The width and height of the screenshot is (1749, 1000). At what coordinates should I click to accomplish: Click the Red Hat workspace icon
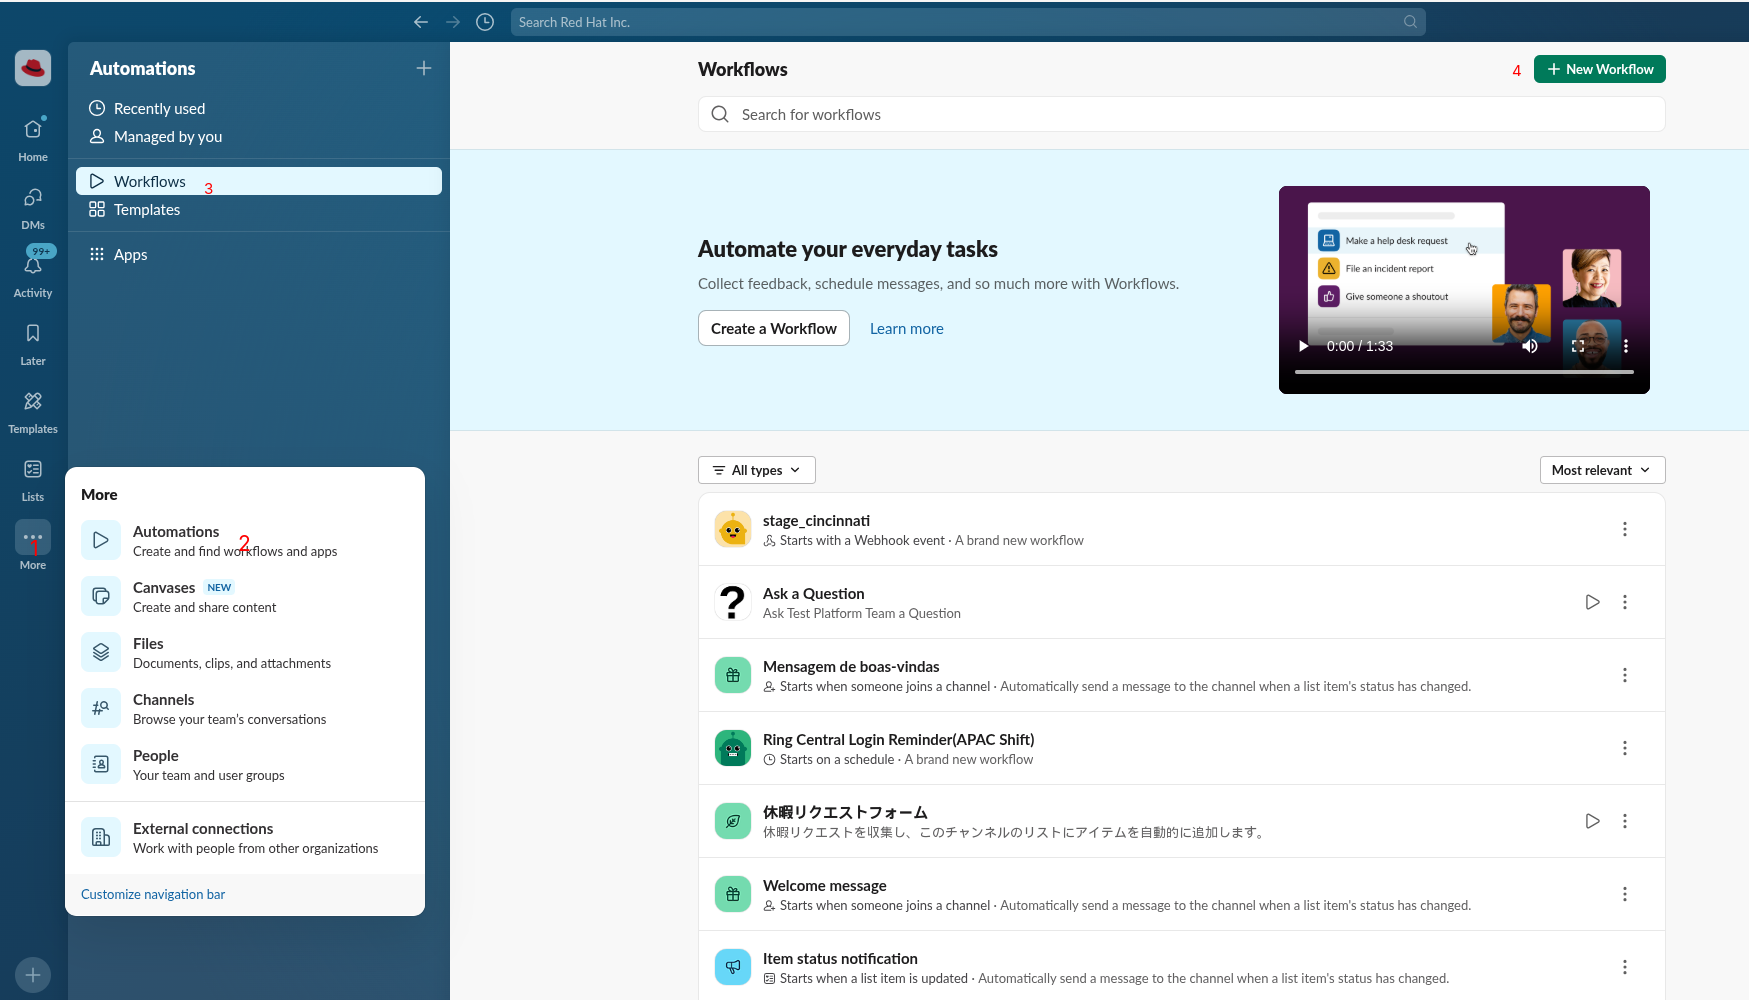33,68
